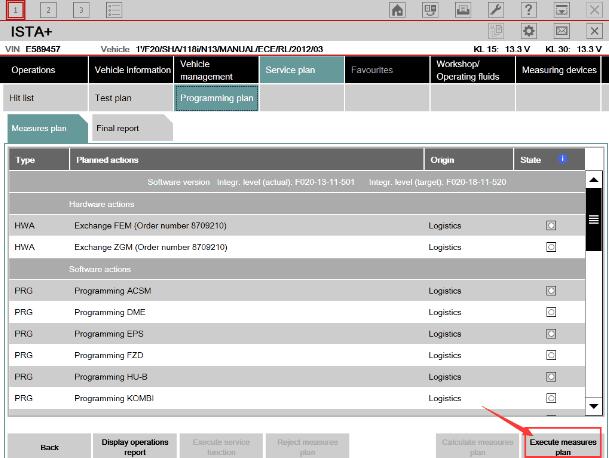Toggle state box for Programming DME
This screenshot has height=458, width=609.
(x=551, y=312)
